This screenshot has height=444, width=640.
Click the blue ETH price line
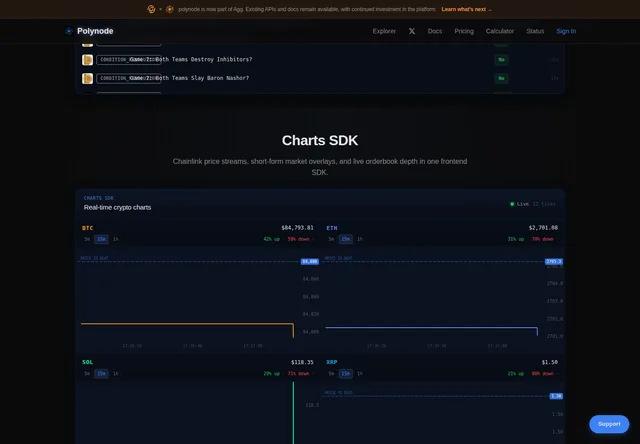431,327
